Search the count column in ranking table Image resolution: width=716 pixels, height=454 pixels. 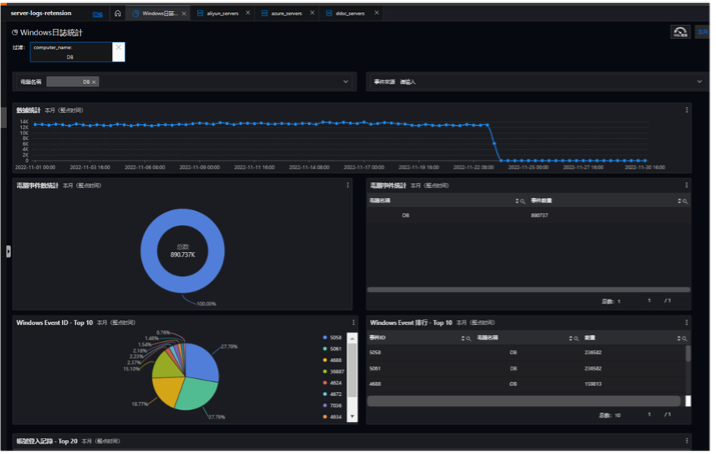[x=684, y=338]
